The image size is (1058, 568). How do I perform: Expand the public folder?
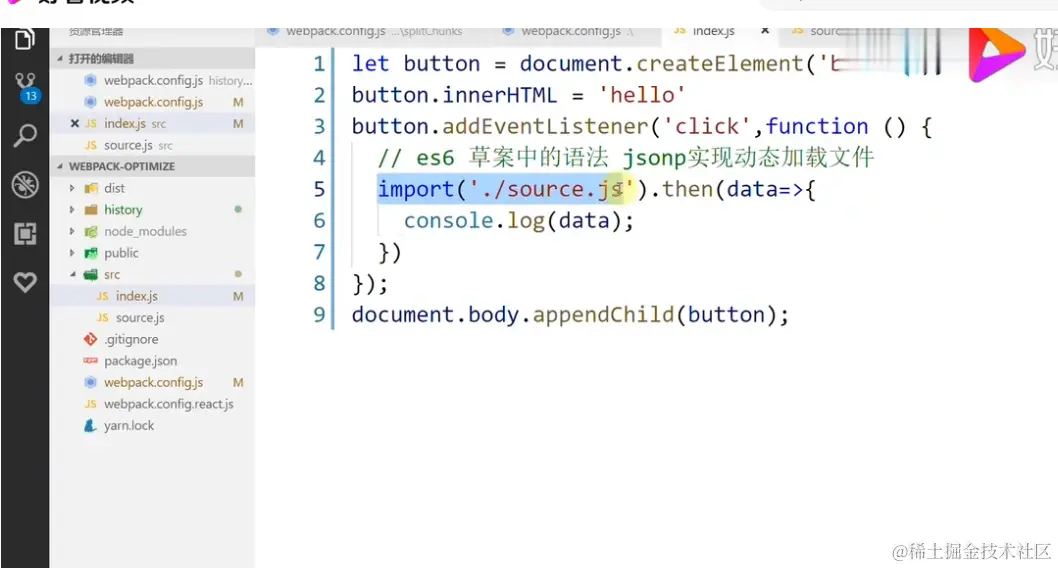(x=72, y=253)
